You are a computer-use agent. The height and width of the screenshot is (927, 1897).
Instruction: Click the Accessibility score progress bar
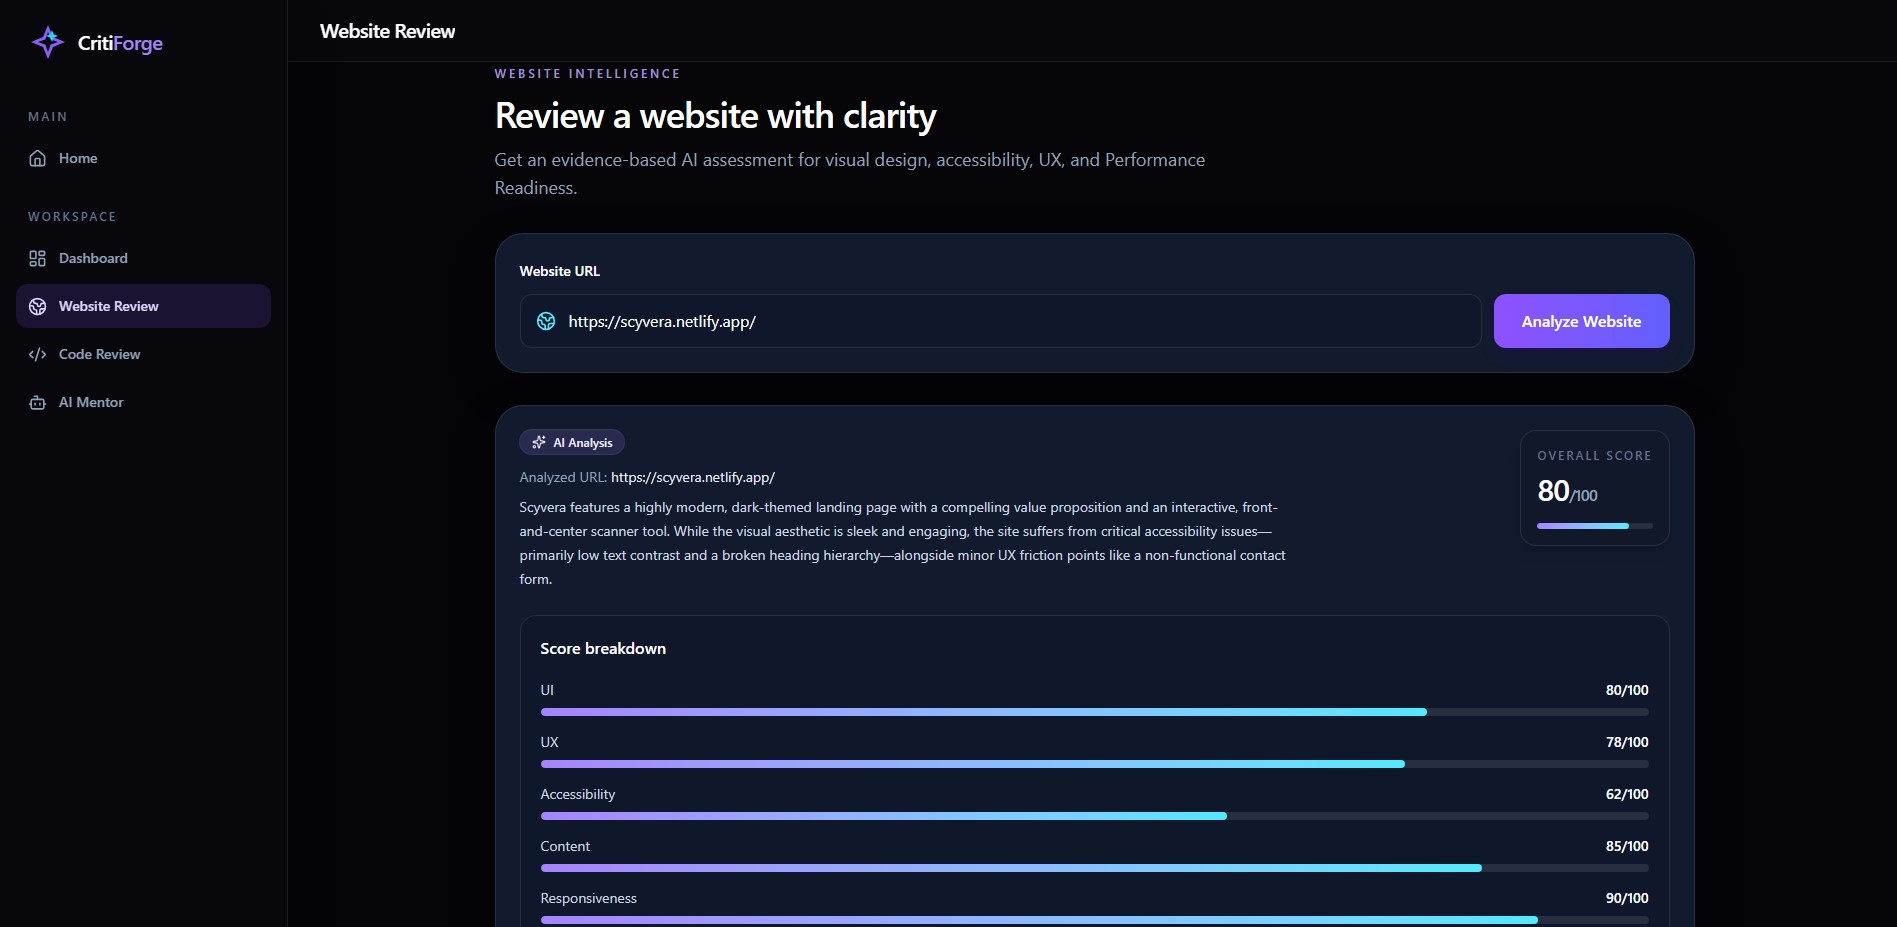point(1094,816)
